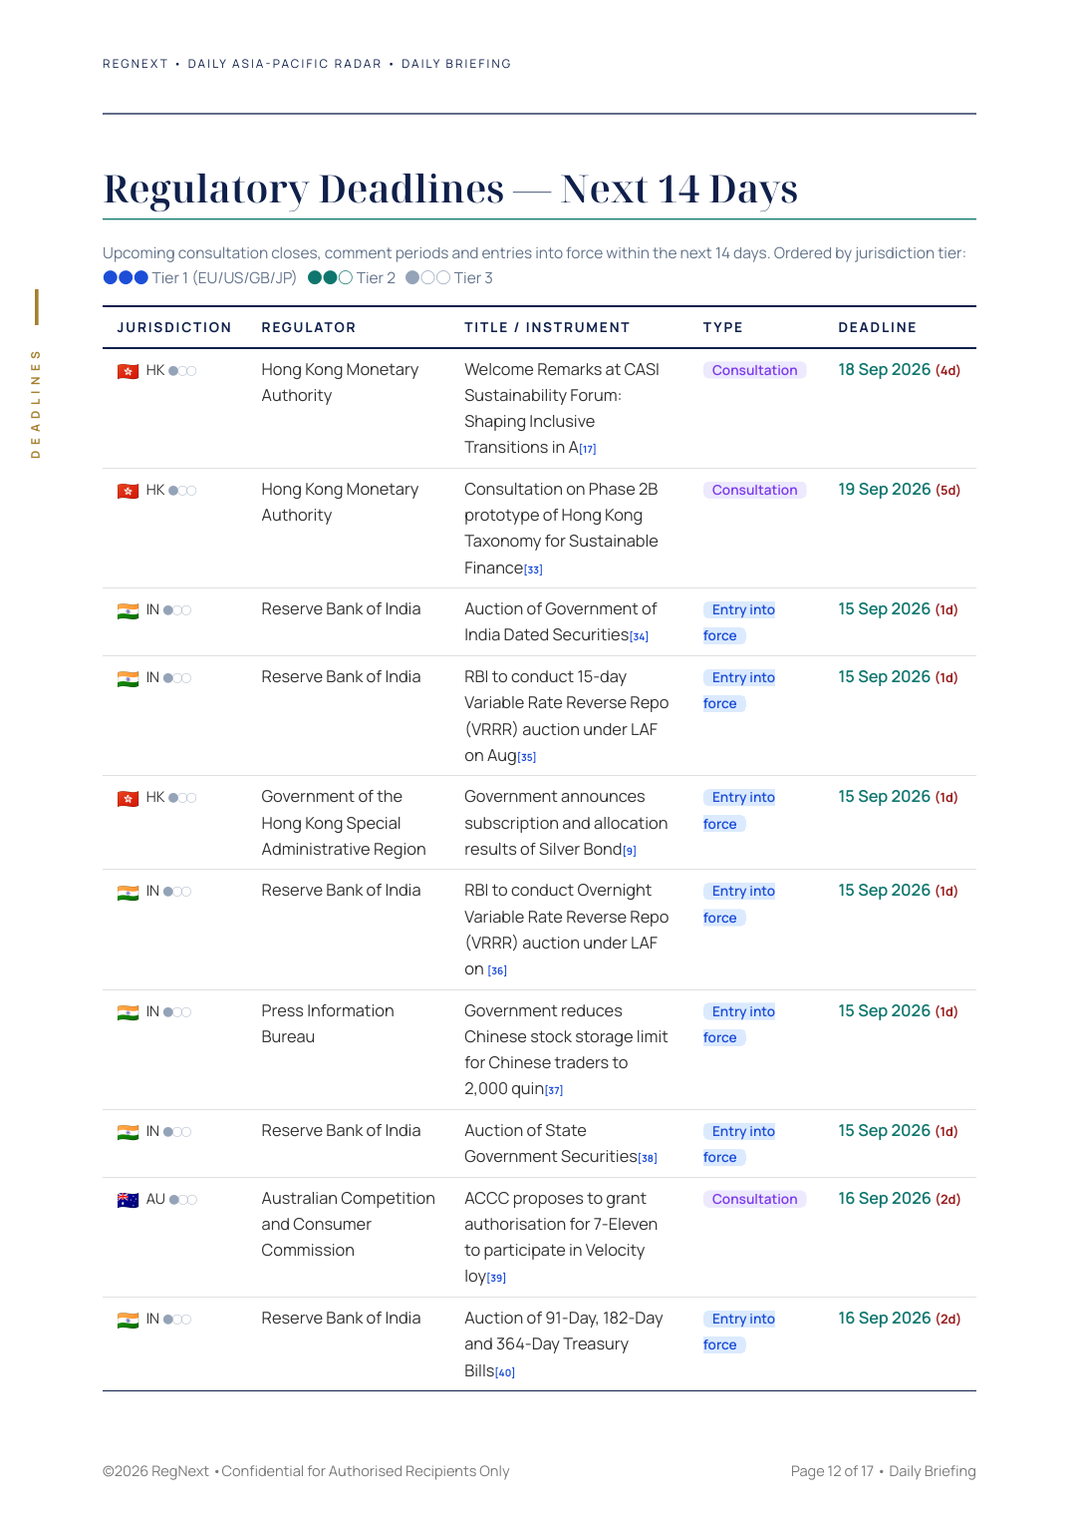The height and width of the screenshot is (1528, 1080).
Task: Click the India flag in Press Information Bureau row
Action: coord(128,1013)
